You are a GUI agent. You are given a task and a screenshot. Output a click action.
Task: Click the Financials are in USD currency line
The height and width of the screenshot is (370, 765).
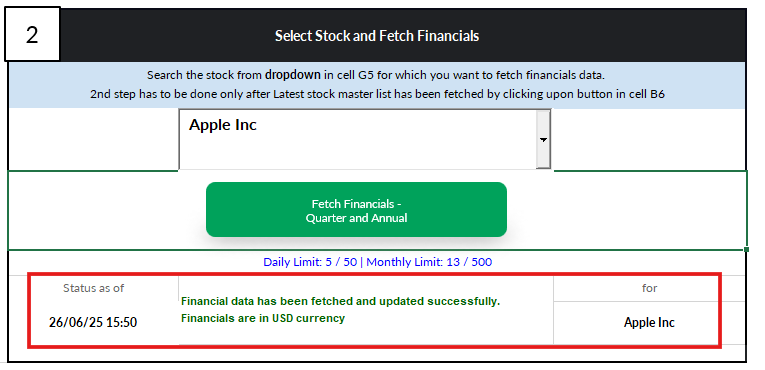(263, 318)
